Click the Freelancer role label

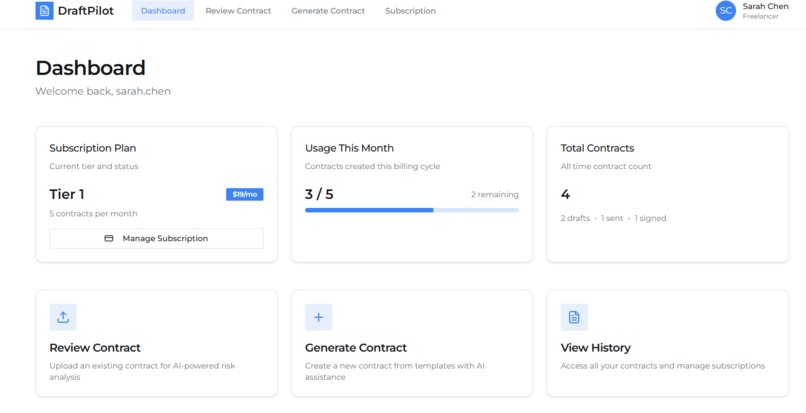pyautogui.click(x=760, y=16)
